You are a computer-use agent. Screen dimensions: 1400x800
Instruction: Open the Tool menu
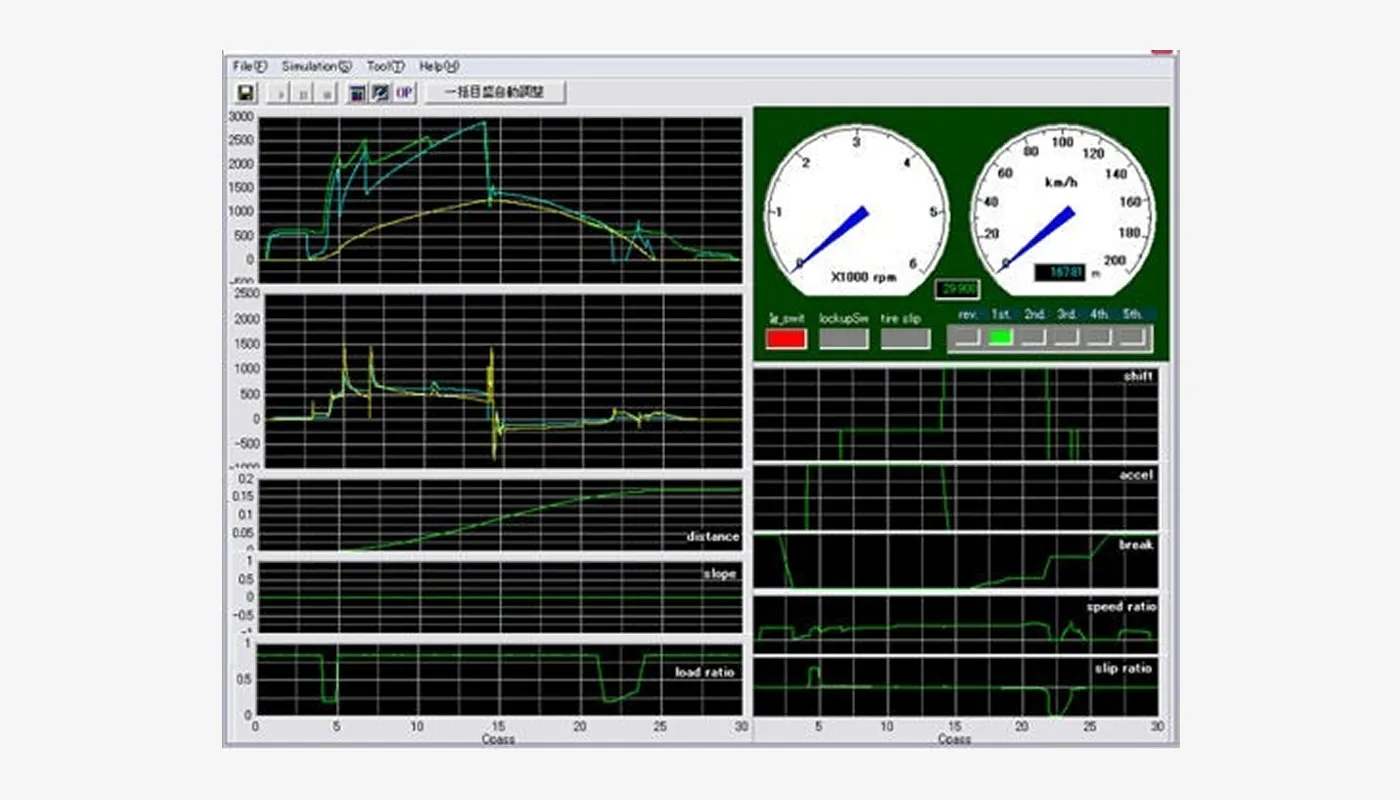pos(385,66)
